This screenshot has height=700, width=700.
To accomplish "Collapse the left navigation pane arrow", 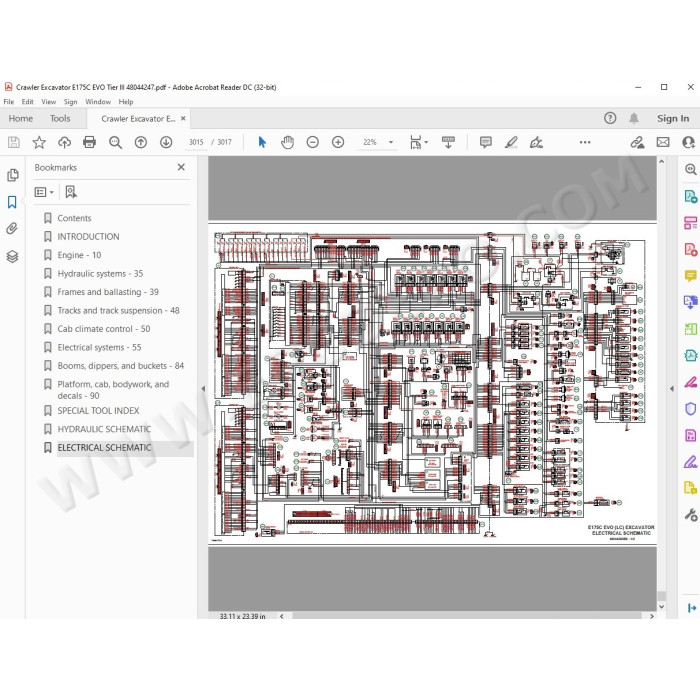I will [x=203, y=389].
